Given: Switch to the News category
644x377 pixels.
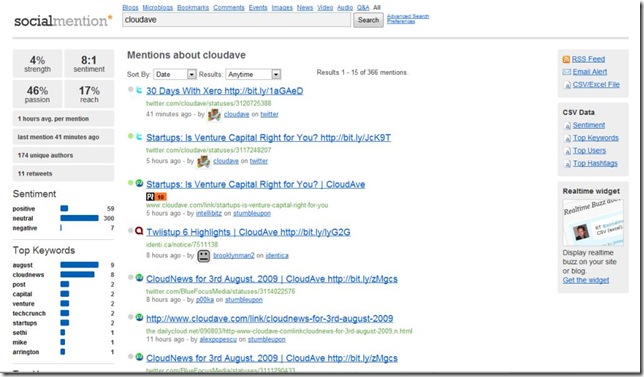Looking at the screenshot, I should point(305,7).
